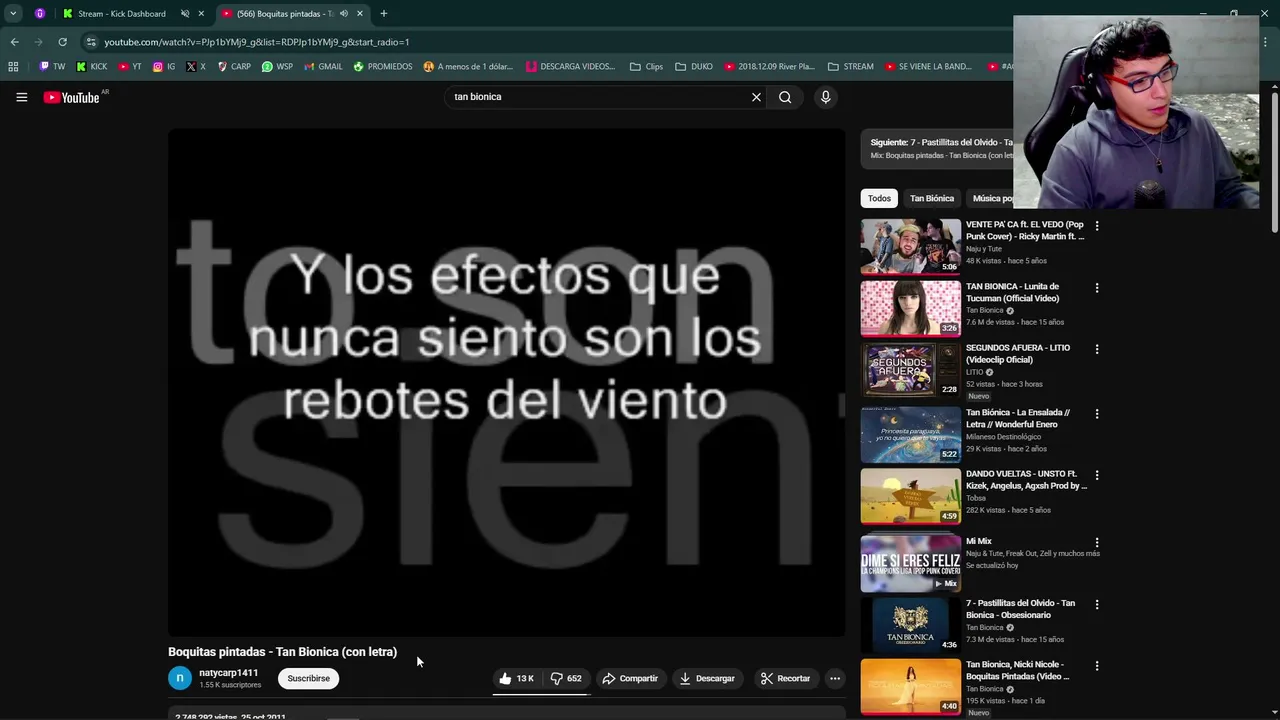Screen dimensions: 1280x720
Task: Reload the page in the browser
Action: 62,42
